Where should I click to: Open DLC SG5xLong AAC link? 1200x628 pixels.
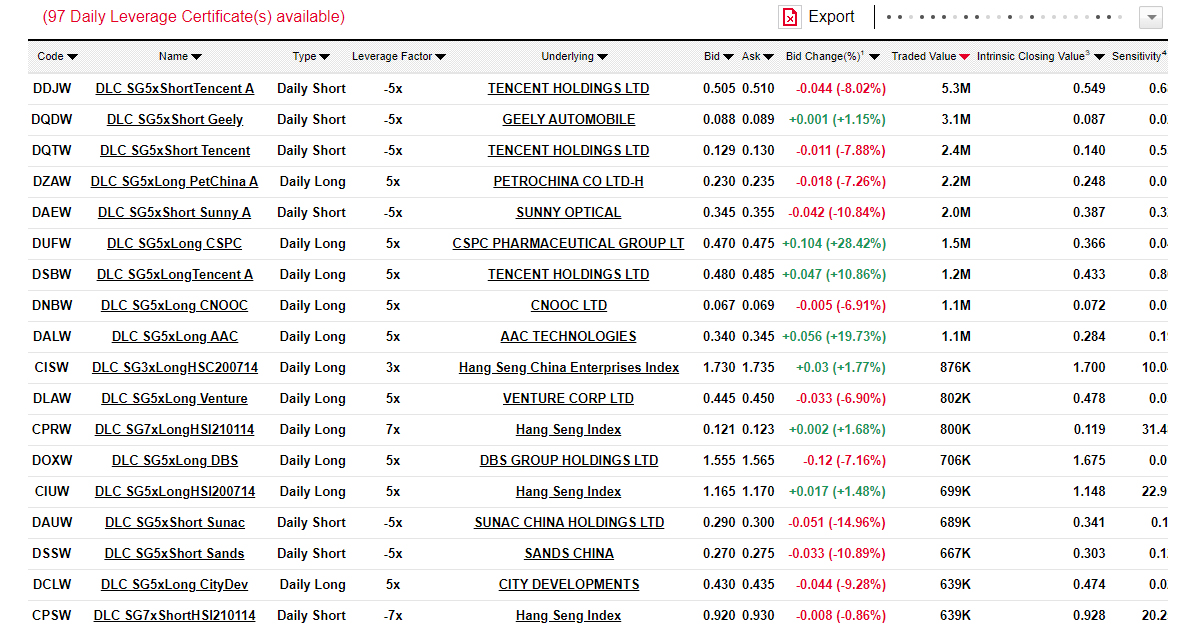175,337
